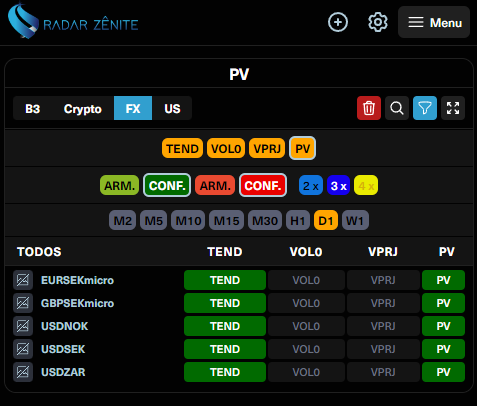Screen dimensions: 477x406
Task: Click green TEND cell for USDZAR
Action: click(x=225, y=372)
